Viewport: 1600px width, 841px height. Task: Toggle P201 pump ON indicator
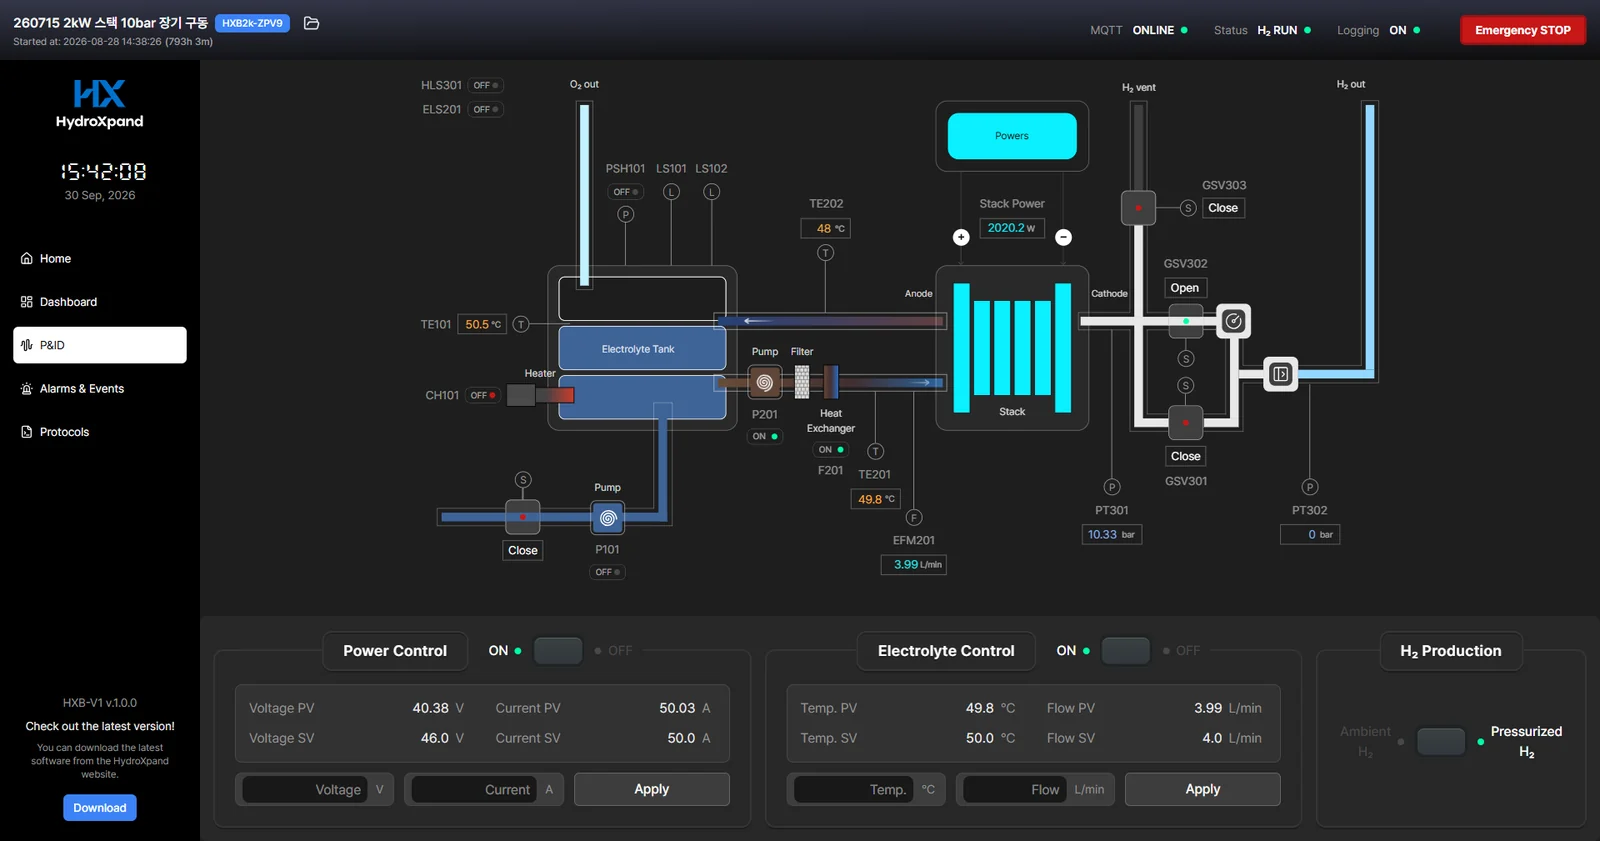point(766,436)
